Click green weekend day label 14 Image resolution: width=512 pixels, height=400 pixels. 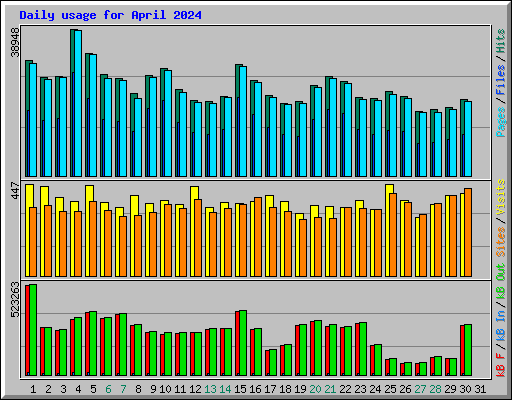coord(225,389)
